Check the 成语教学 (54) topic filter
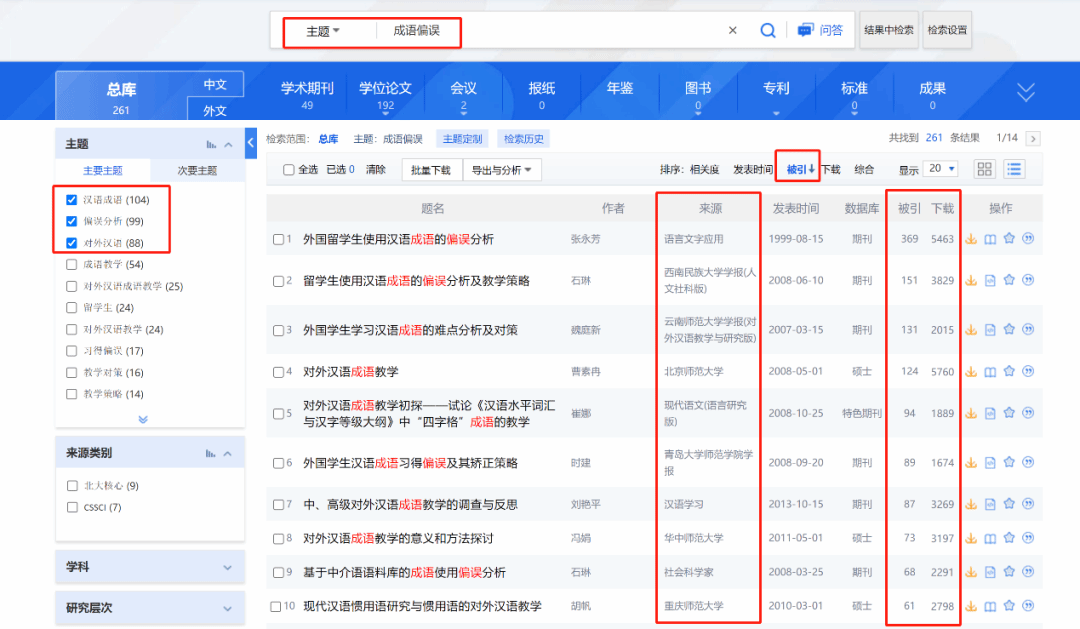The image size is (1080, 629). (72, 265)
